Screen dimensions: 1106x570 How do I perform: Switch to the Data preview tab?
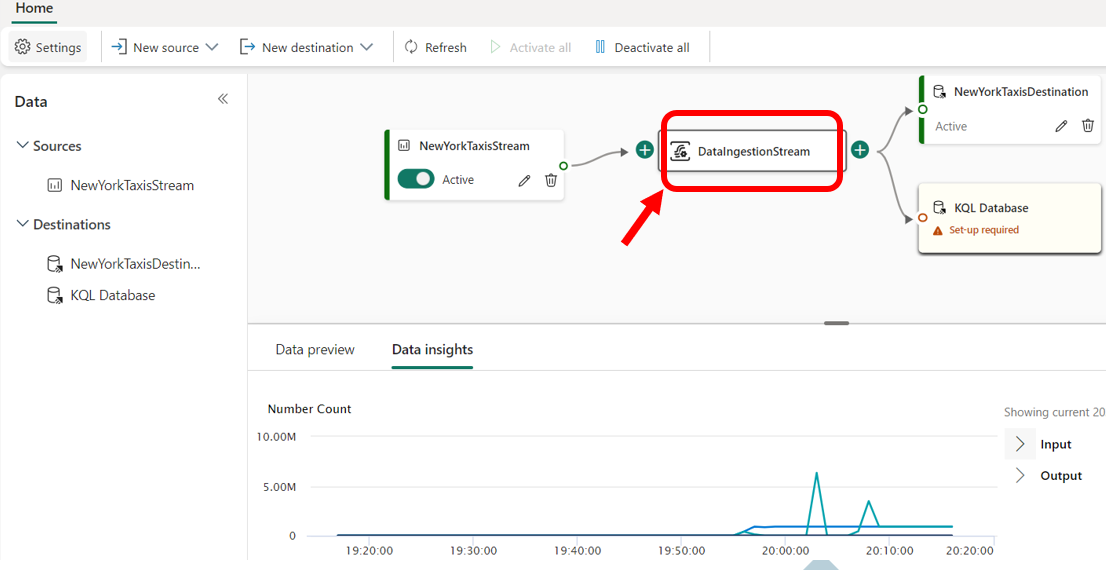coord(315,349)
